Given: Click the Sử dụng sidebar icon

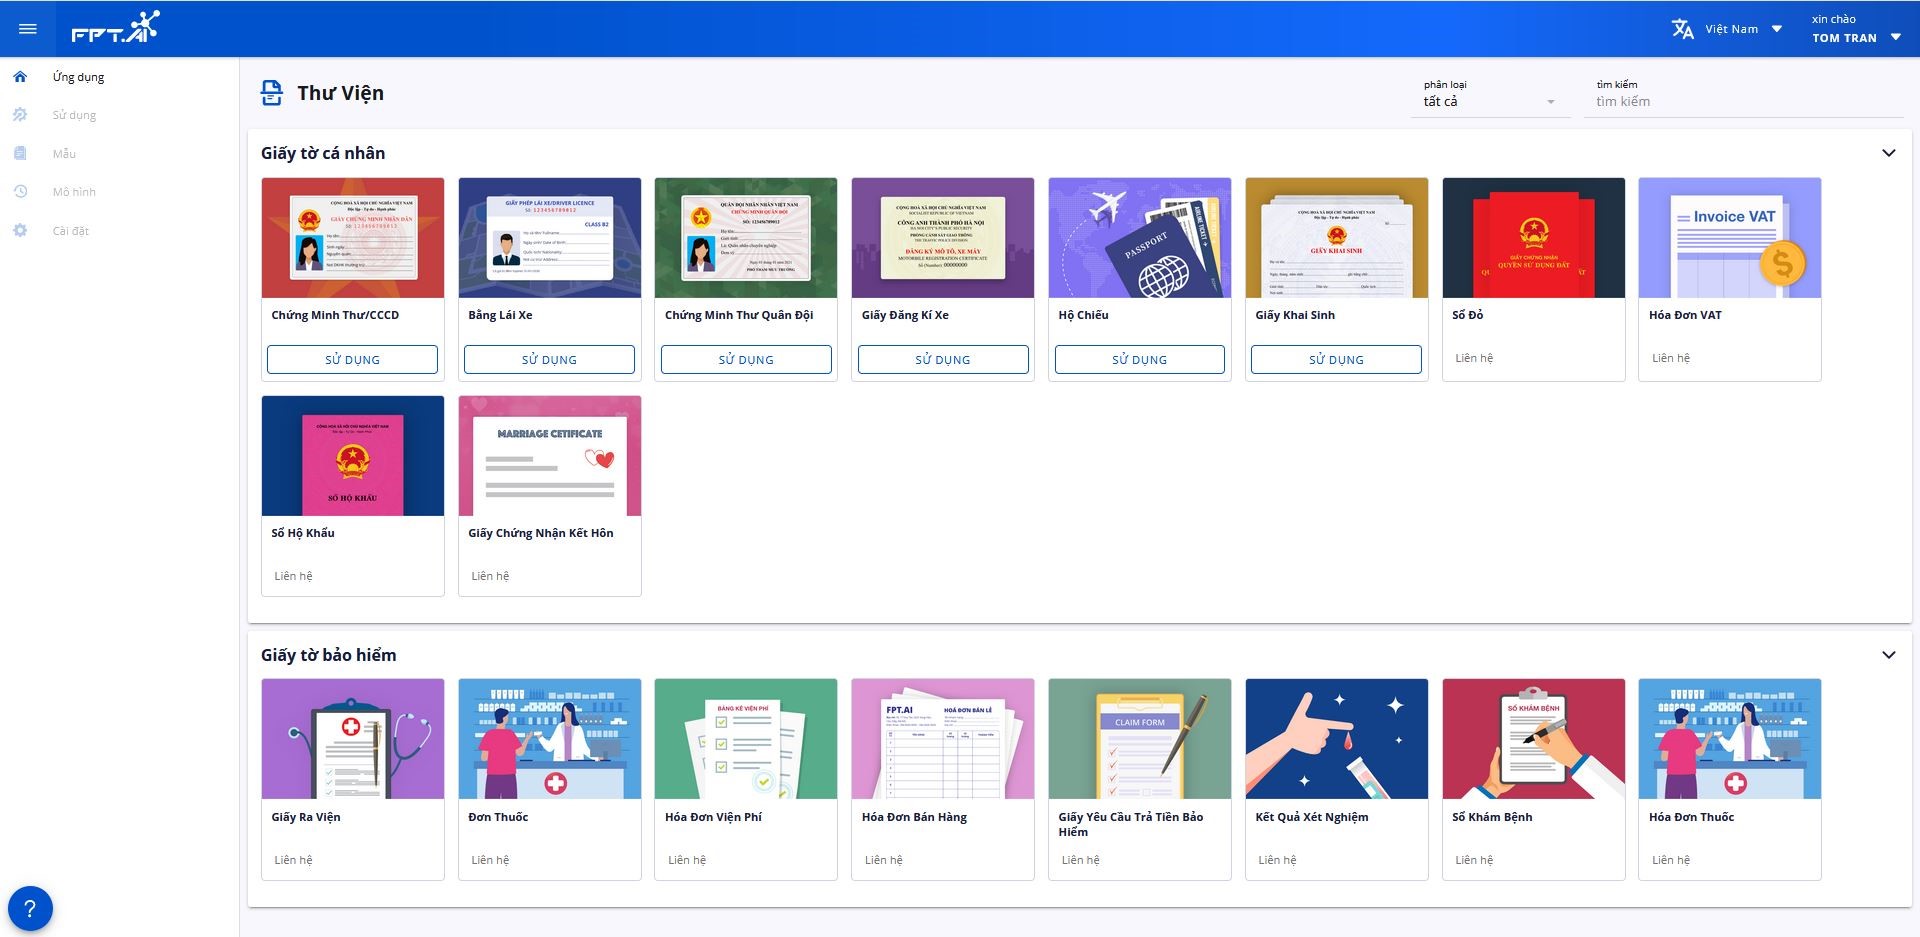Looking at the screenshot, I should 20,115.
